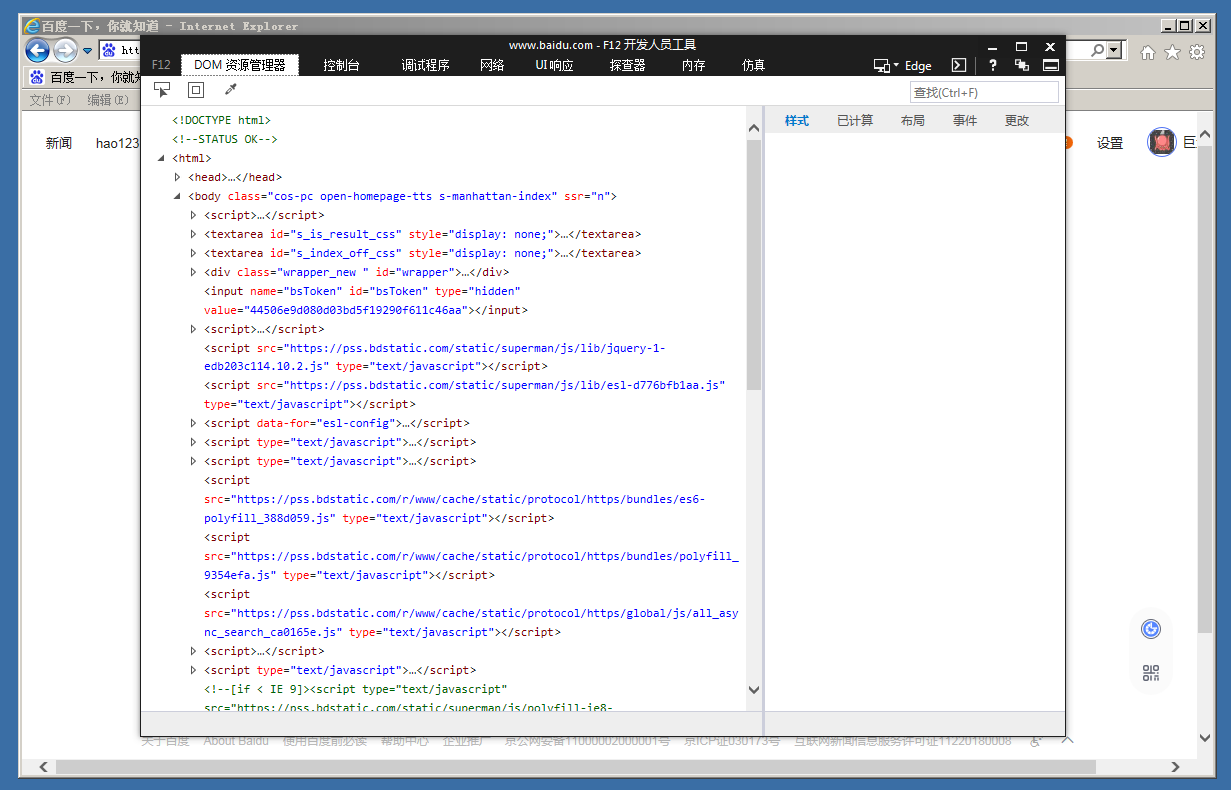Image resolution: width=1231 pixels, height=790 pixels.
Task: Collapse the body node
Action: coord(178,196)
